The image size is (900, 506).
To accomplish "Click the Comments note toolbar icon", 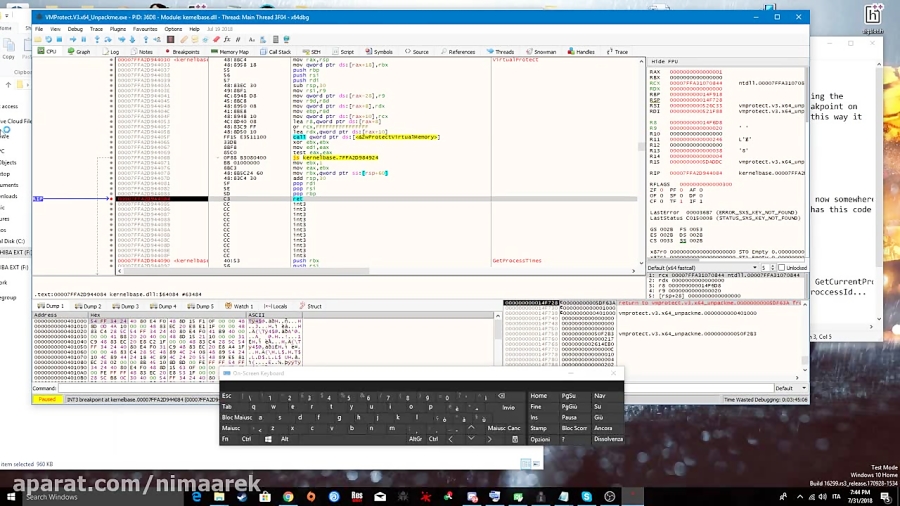I will tap(195, 40).
